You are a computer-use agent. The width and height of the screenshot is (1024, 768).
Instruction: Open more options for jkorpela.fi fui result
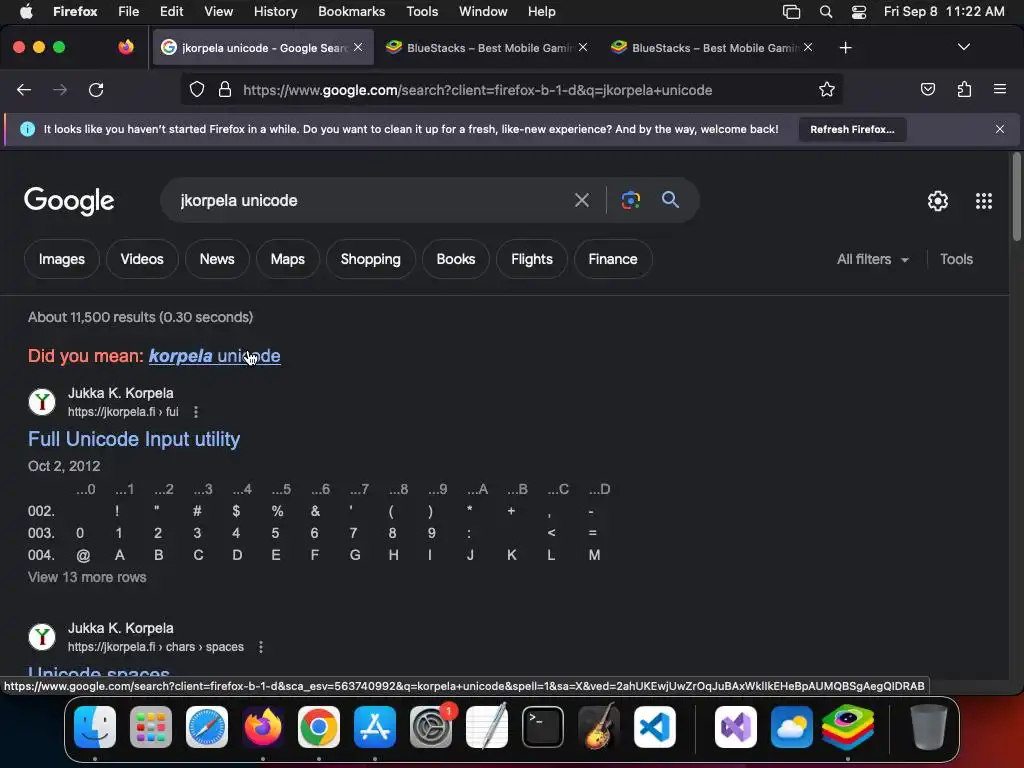point(196,412)
